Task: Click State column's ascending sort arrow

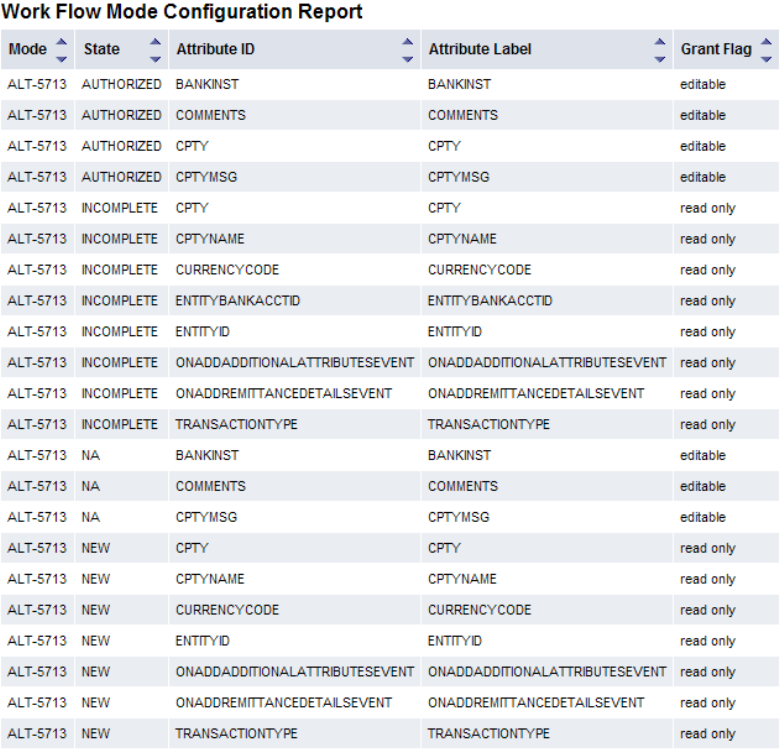Action: [x=154, y=42]
